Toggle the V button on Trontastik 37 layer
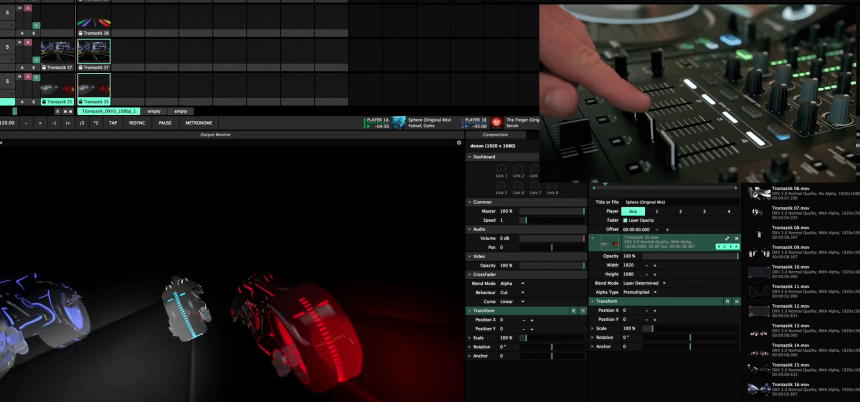The image size is (860, 402). 36,59
